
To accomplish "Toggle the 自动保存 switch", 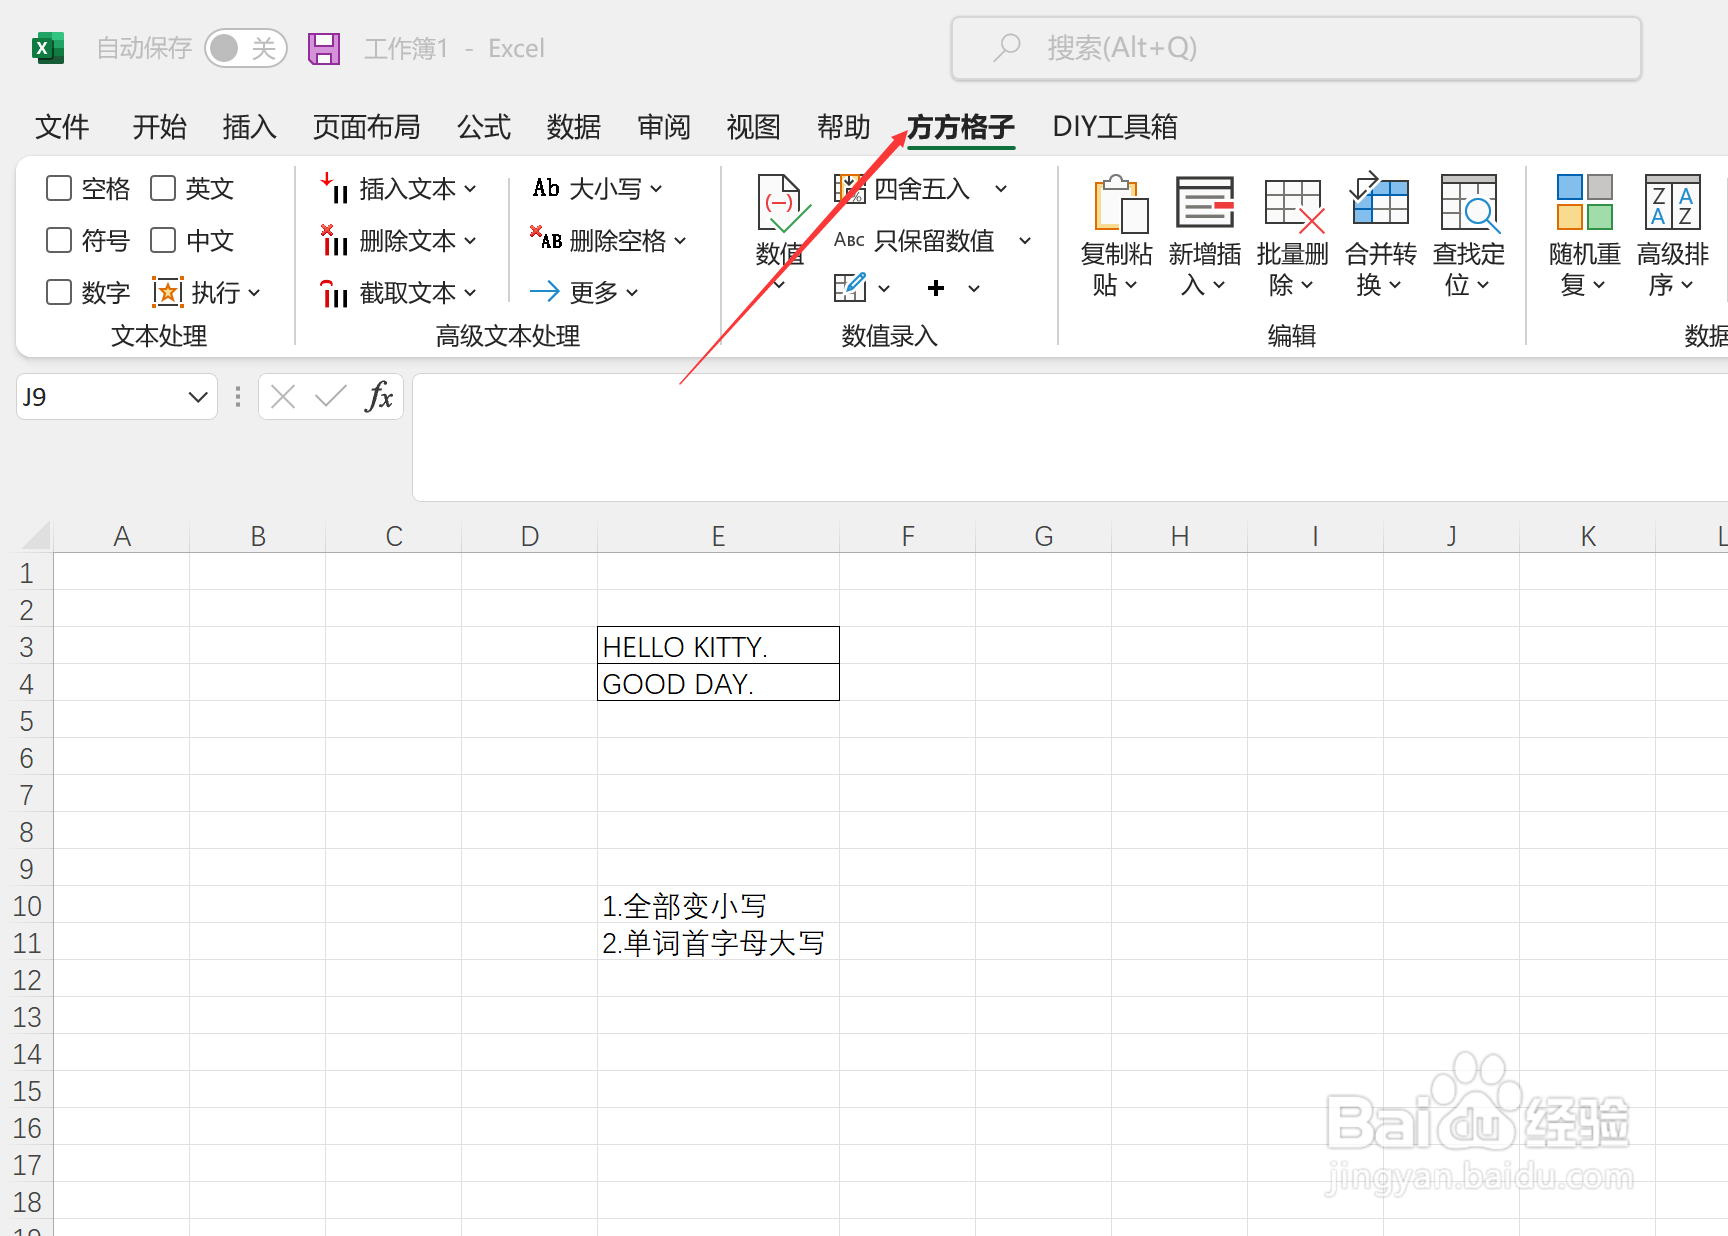I will (245, 48).
